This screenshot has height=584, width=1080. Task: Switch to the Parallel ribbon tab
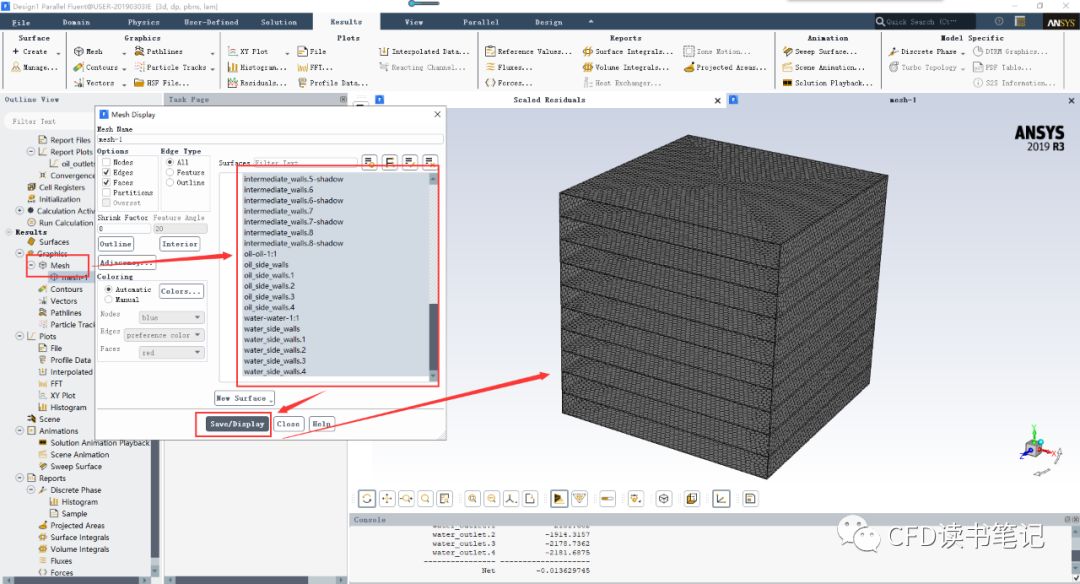[481, 22]
